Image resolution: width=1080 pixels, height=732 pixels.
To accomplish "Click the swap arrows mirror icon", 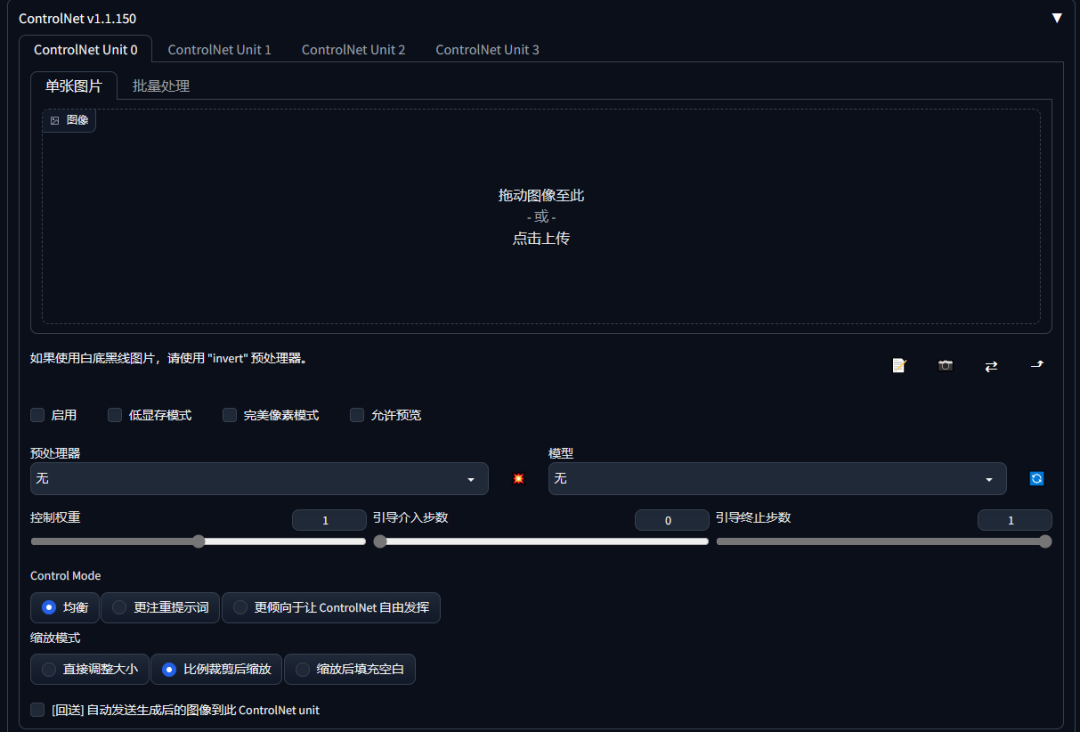I will [x=991, y=366].
